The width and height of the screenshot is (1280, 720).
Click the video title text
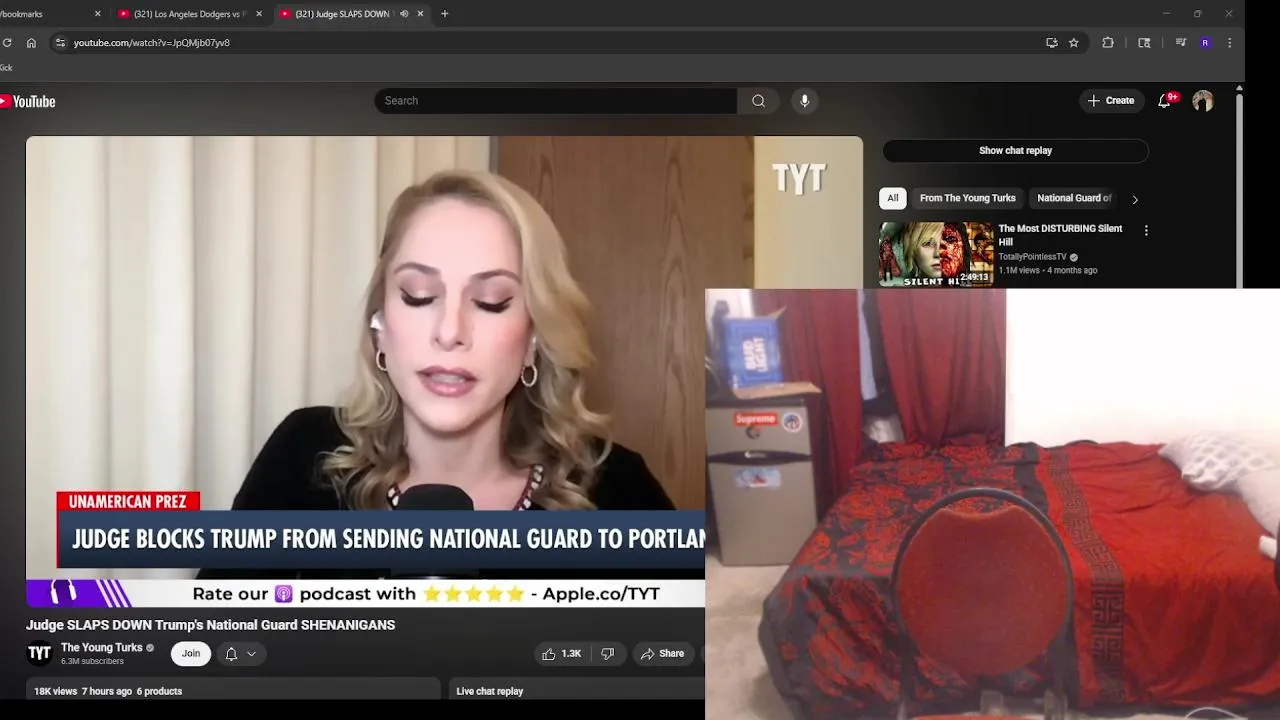210,625
